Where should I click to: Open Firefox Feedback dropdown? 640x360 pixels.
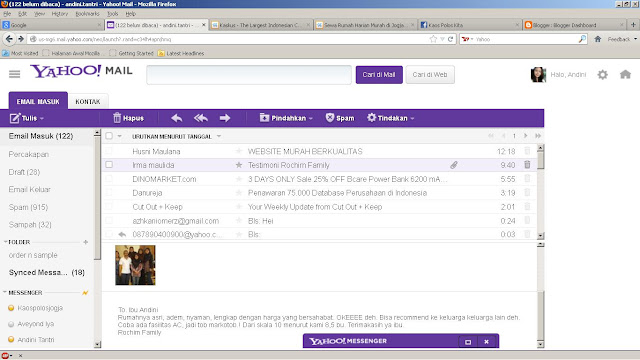point(622,39)
